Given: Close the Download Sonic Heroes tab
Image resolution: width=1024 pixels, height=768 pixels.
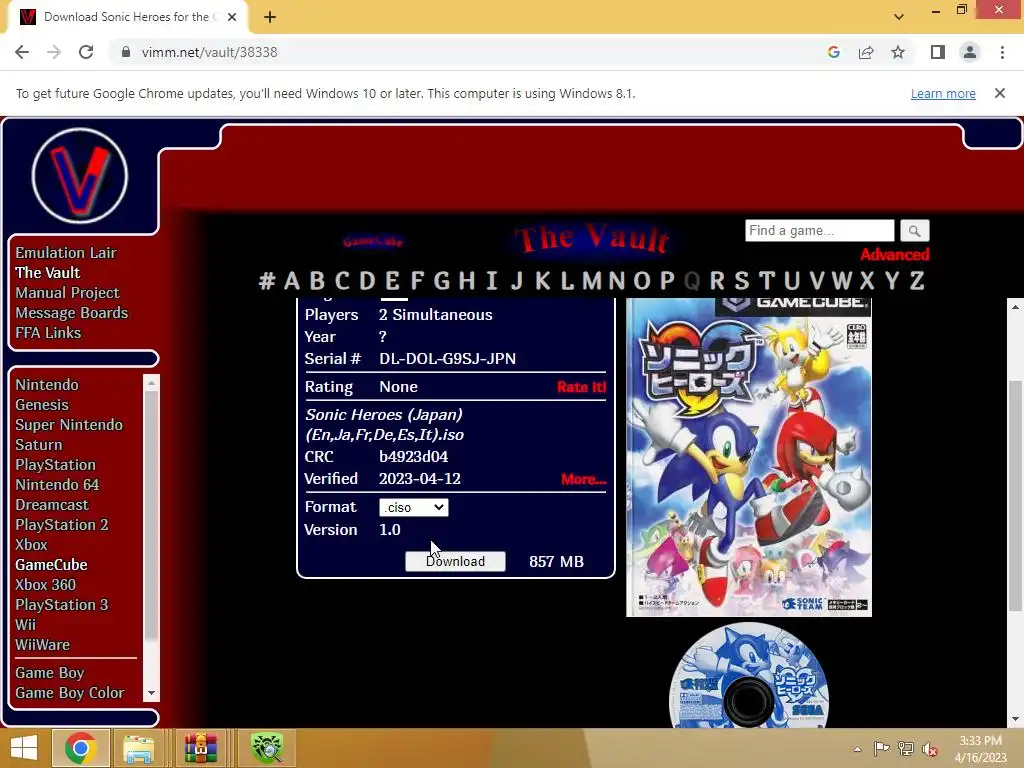Looking at the screenshot, I should click(232, 17).
